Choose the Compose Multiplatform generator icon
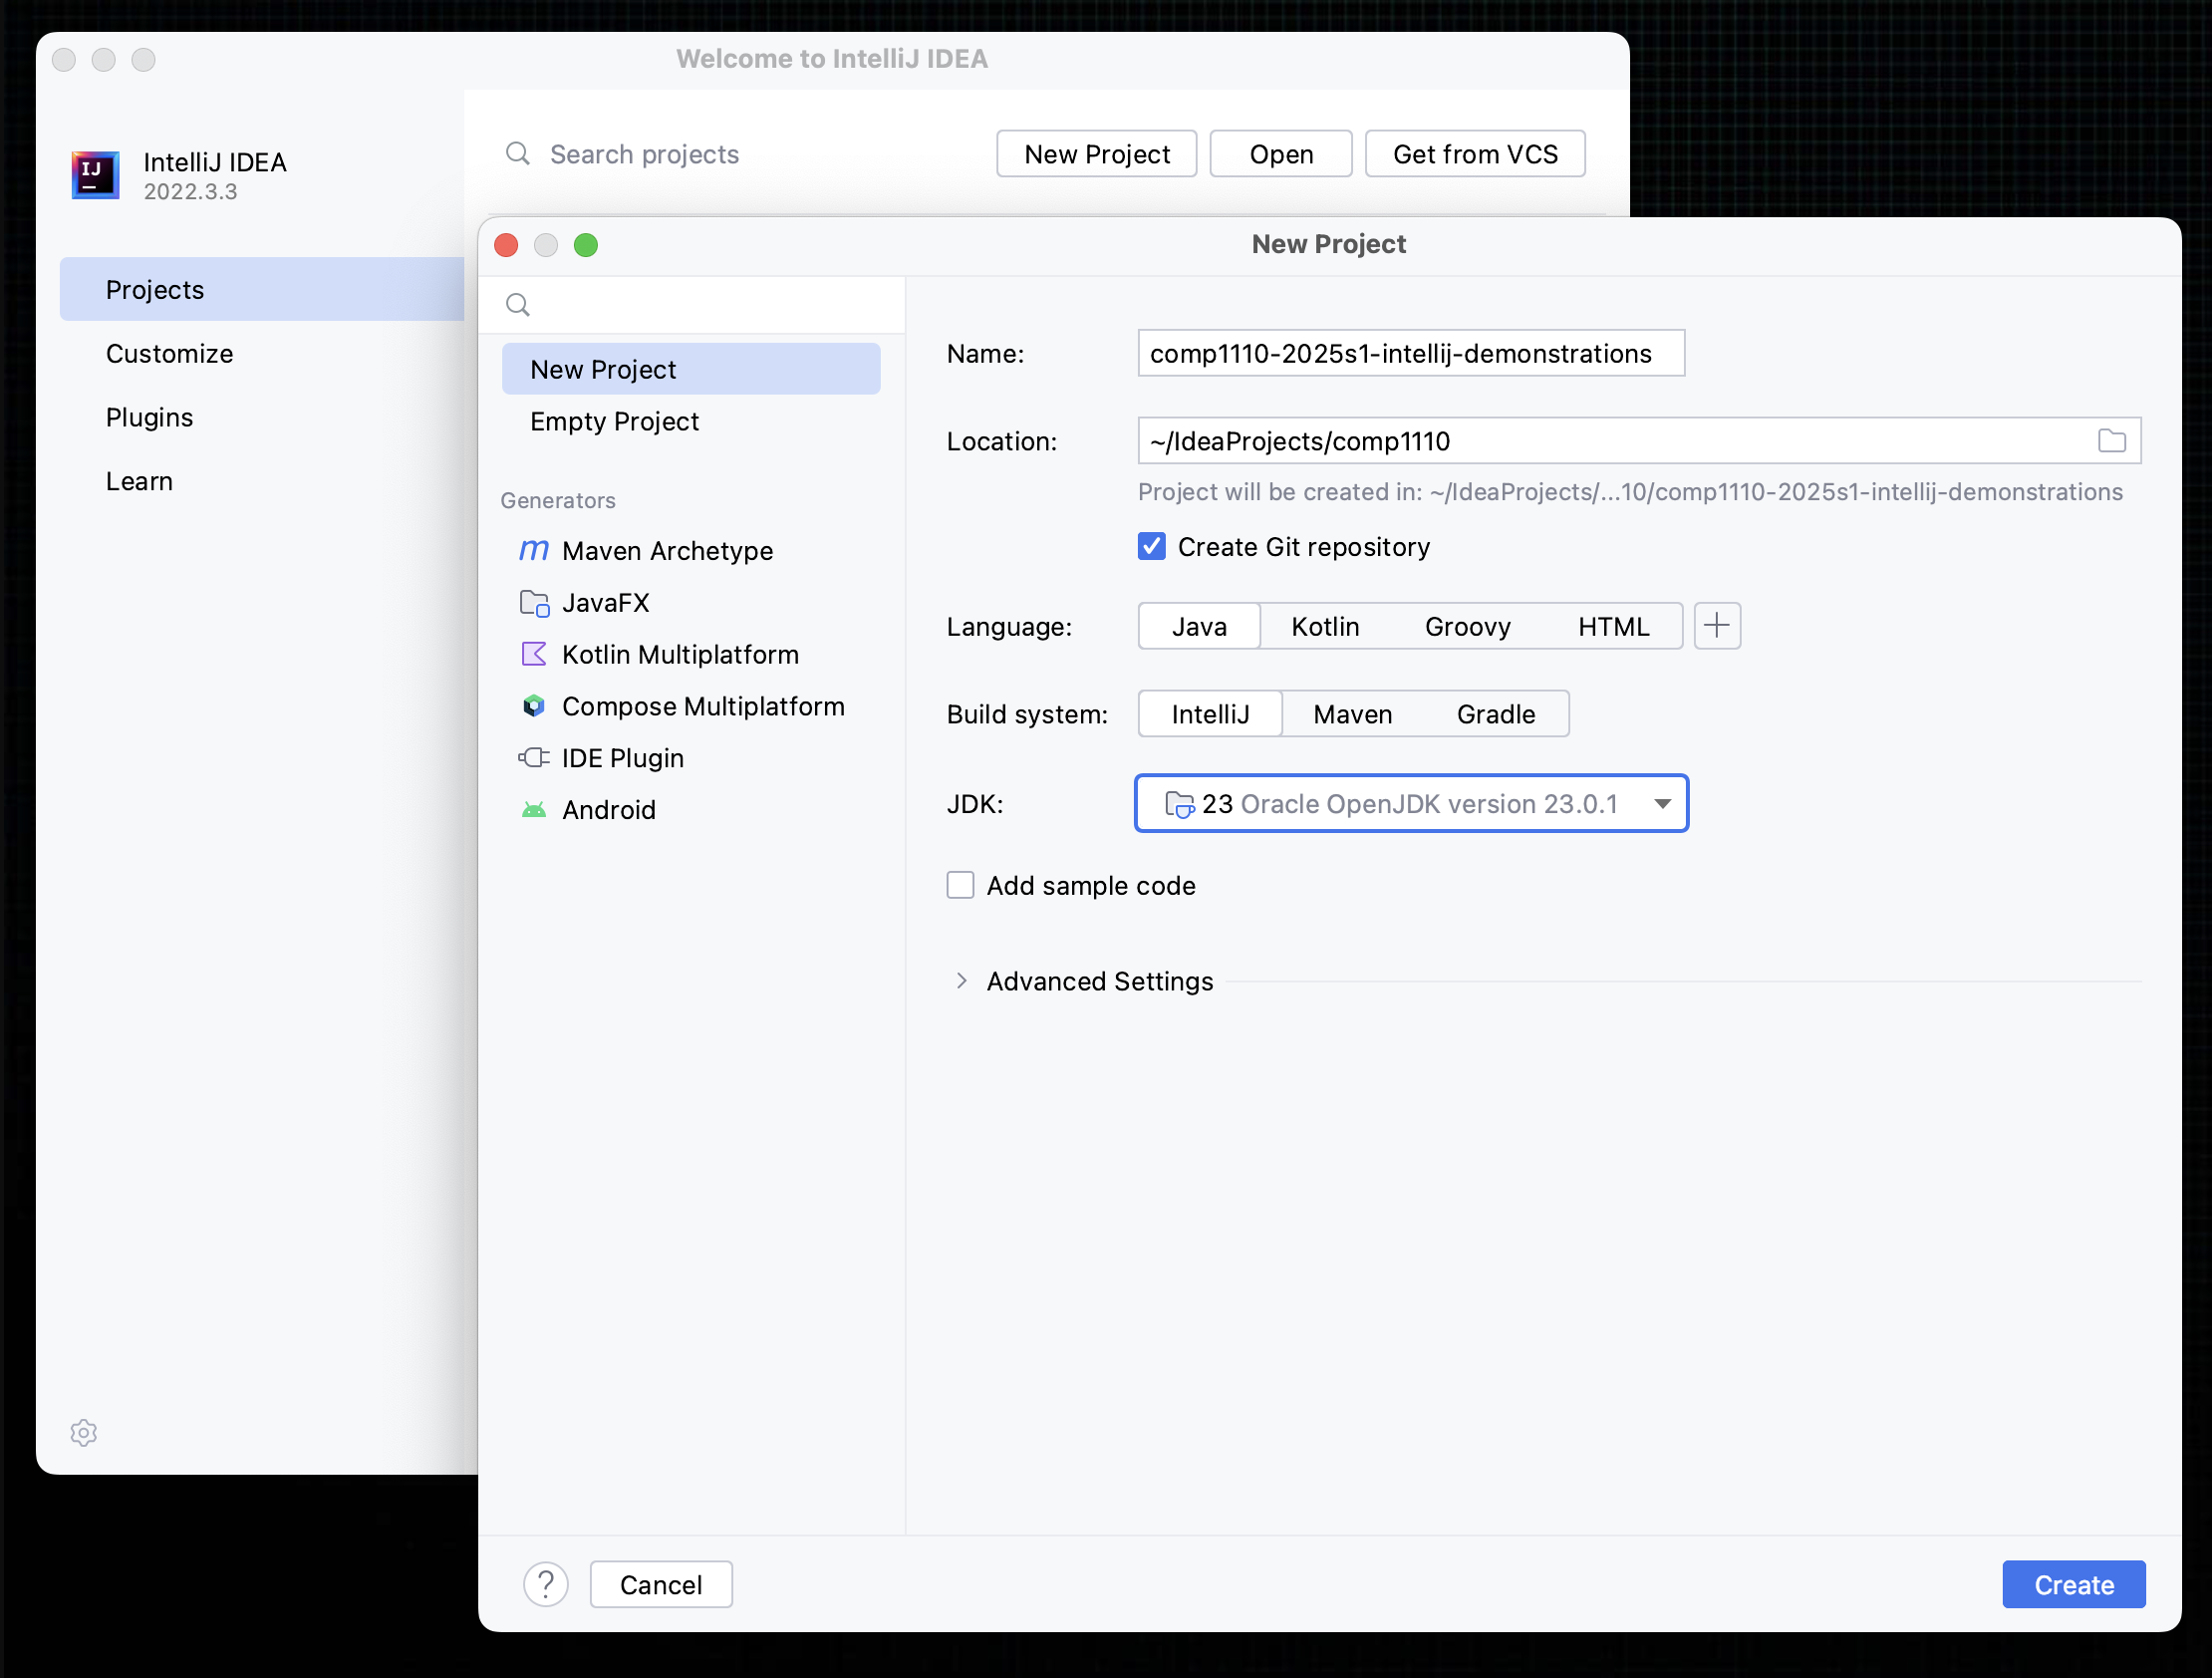The image size is (2212, 1678). coord(534,706)
